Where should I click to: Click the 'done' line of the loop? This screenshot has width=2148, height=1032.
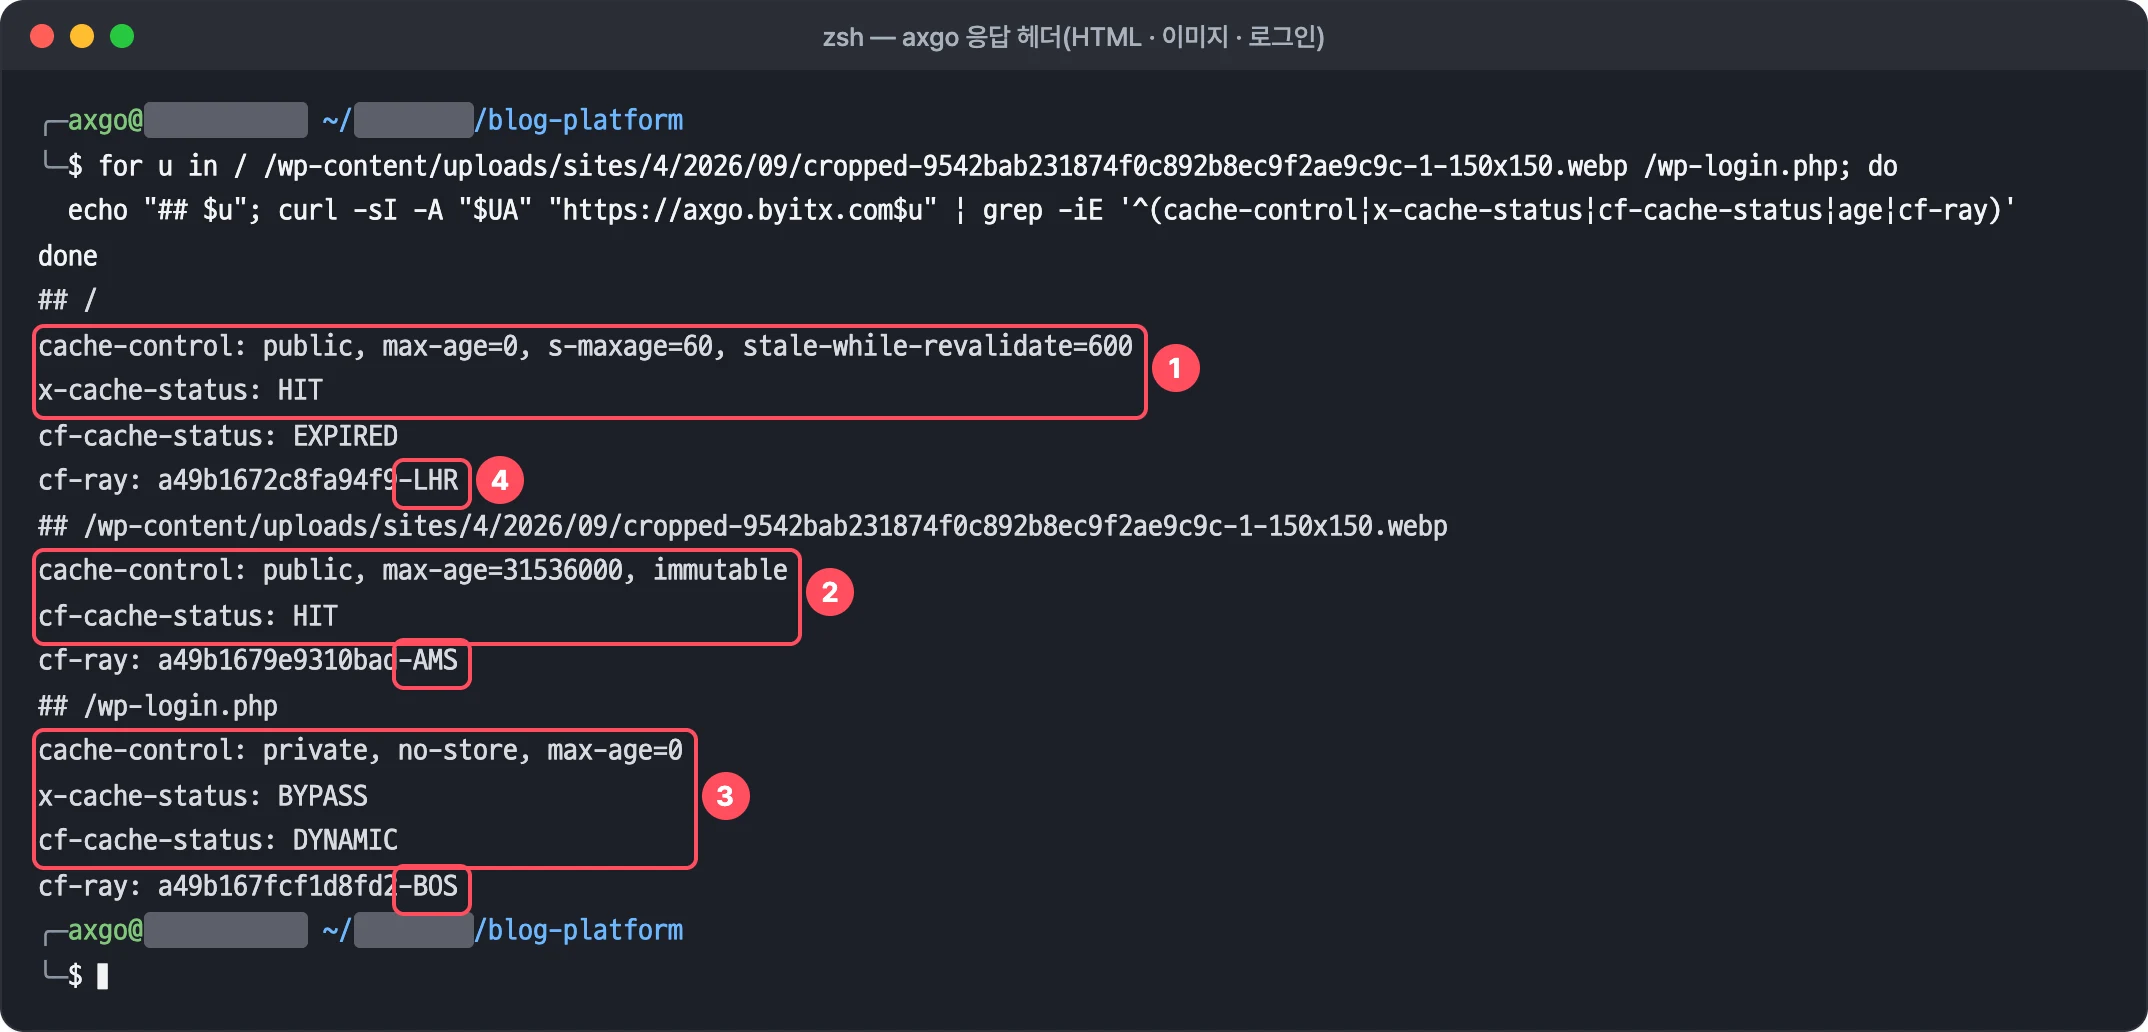coord(68,256)
